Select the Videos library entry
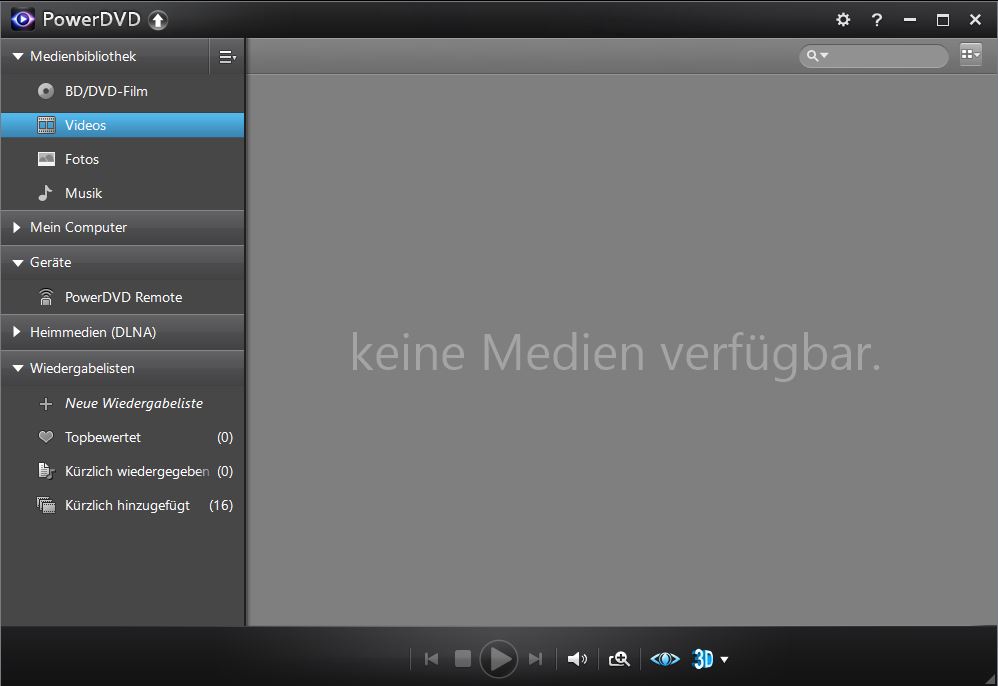Image resolution: width=998 pixels, height=686 pixels. [x=122, y=125]
